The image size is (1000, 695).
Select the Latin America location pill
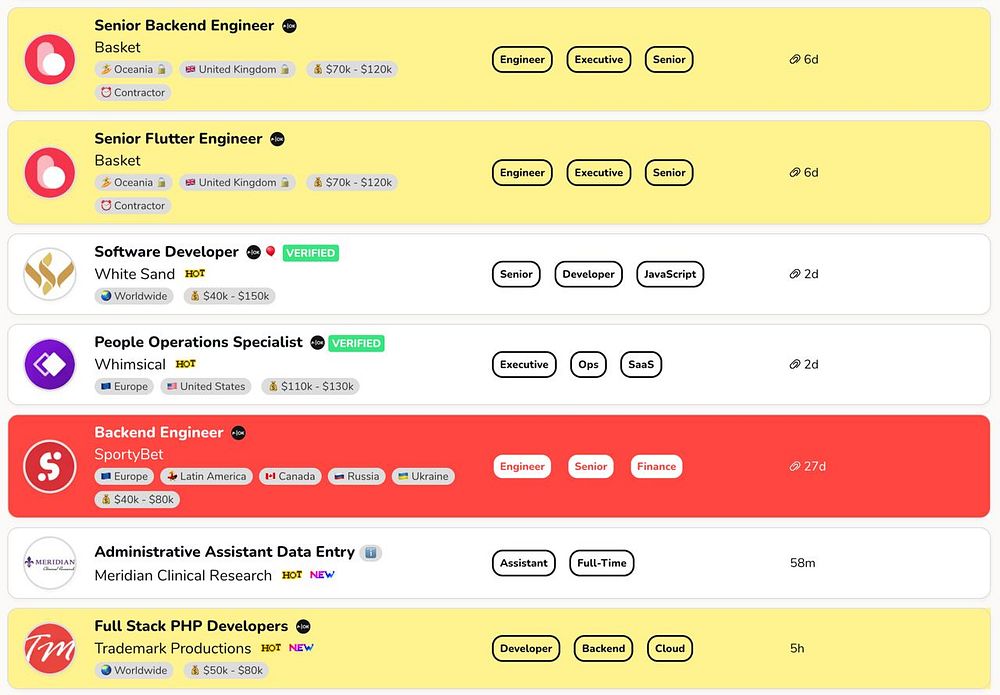pyautogui.click(x=207, y=476)
